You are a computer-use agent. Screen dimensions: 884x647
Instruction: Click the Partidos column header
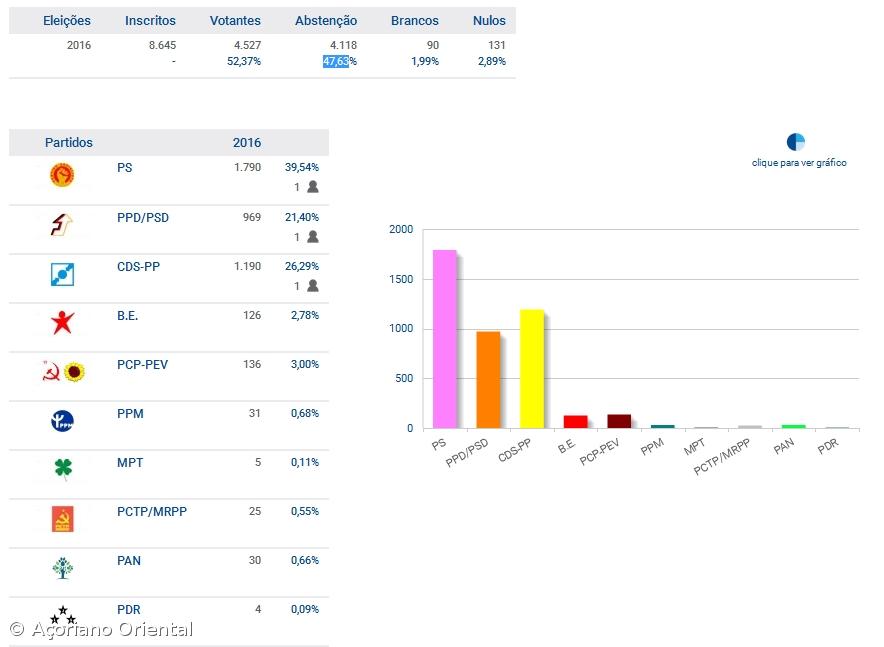click(69, 143)
